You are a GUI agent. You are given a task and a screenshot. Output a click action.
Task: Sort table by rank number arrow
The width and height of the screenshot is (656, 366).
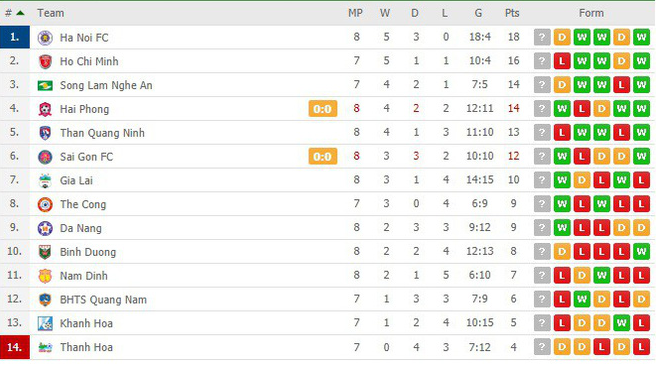(20, 13)
